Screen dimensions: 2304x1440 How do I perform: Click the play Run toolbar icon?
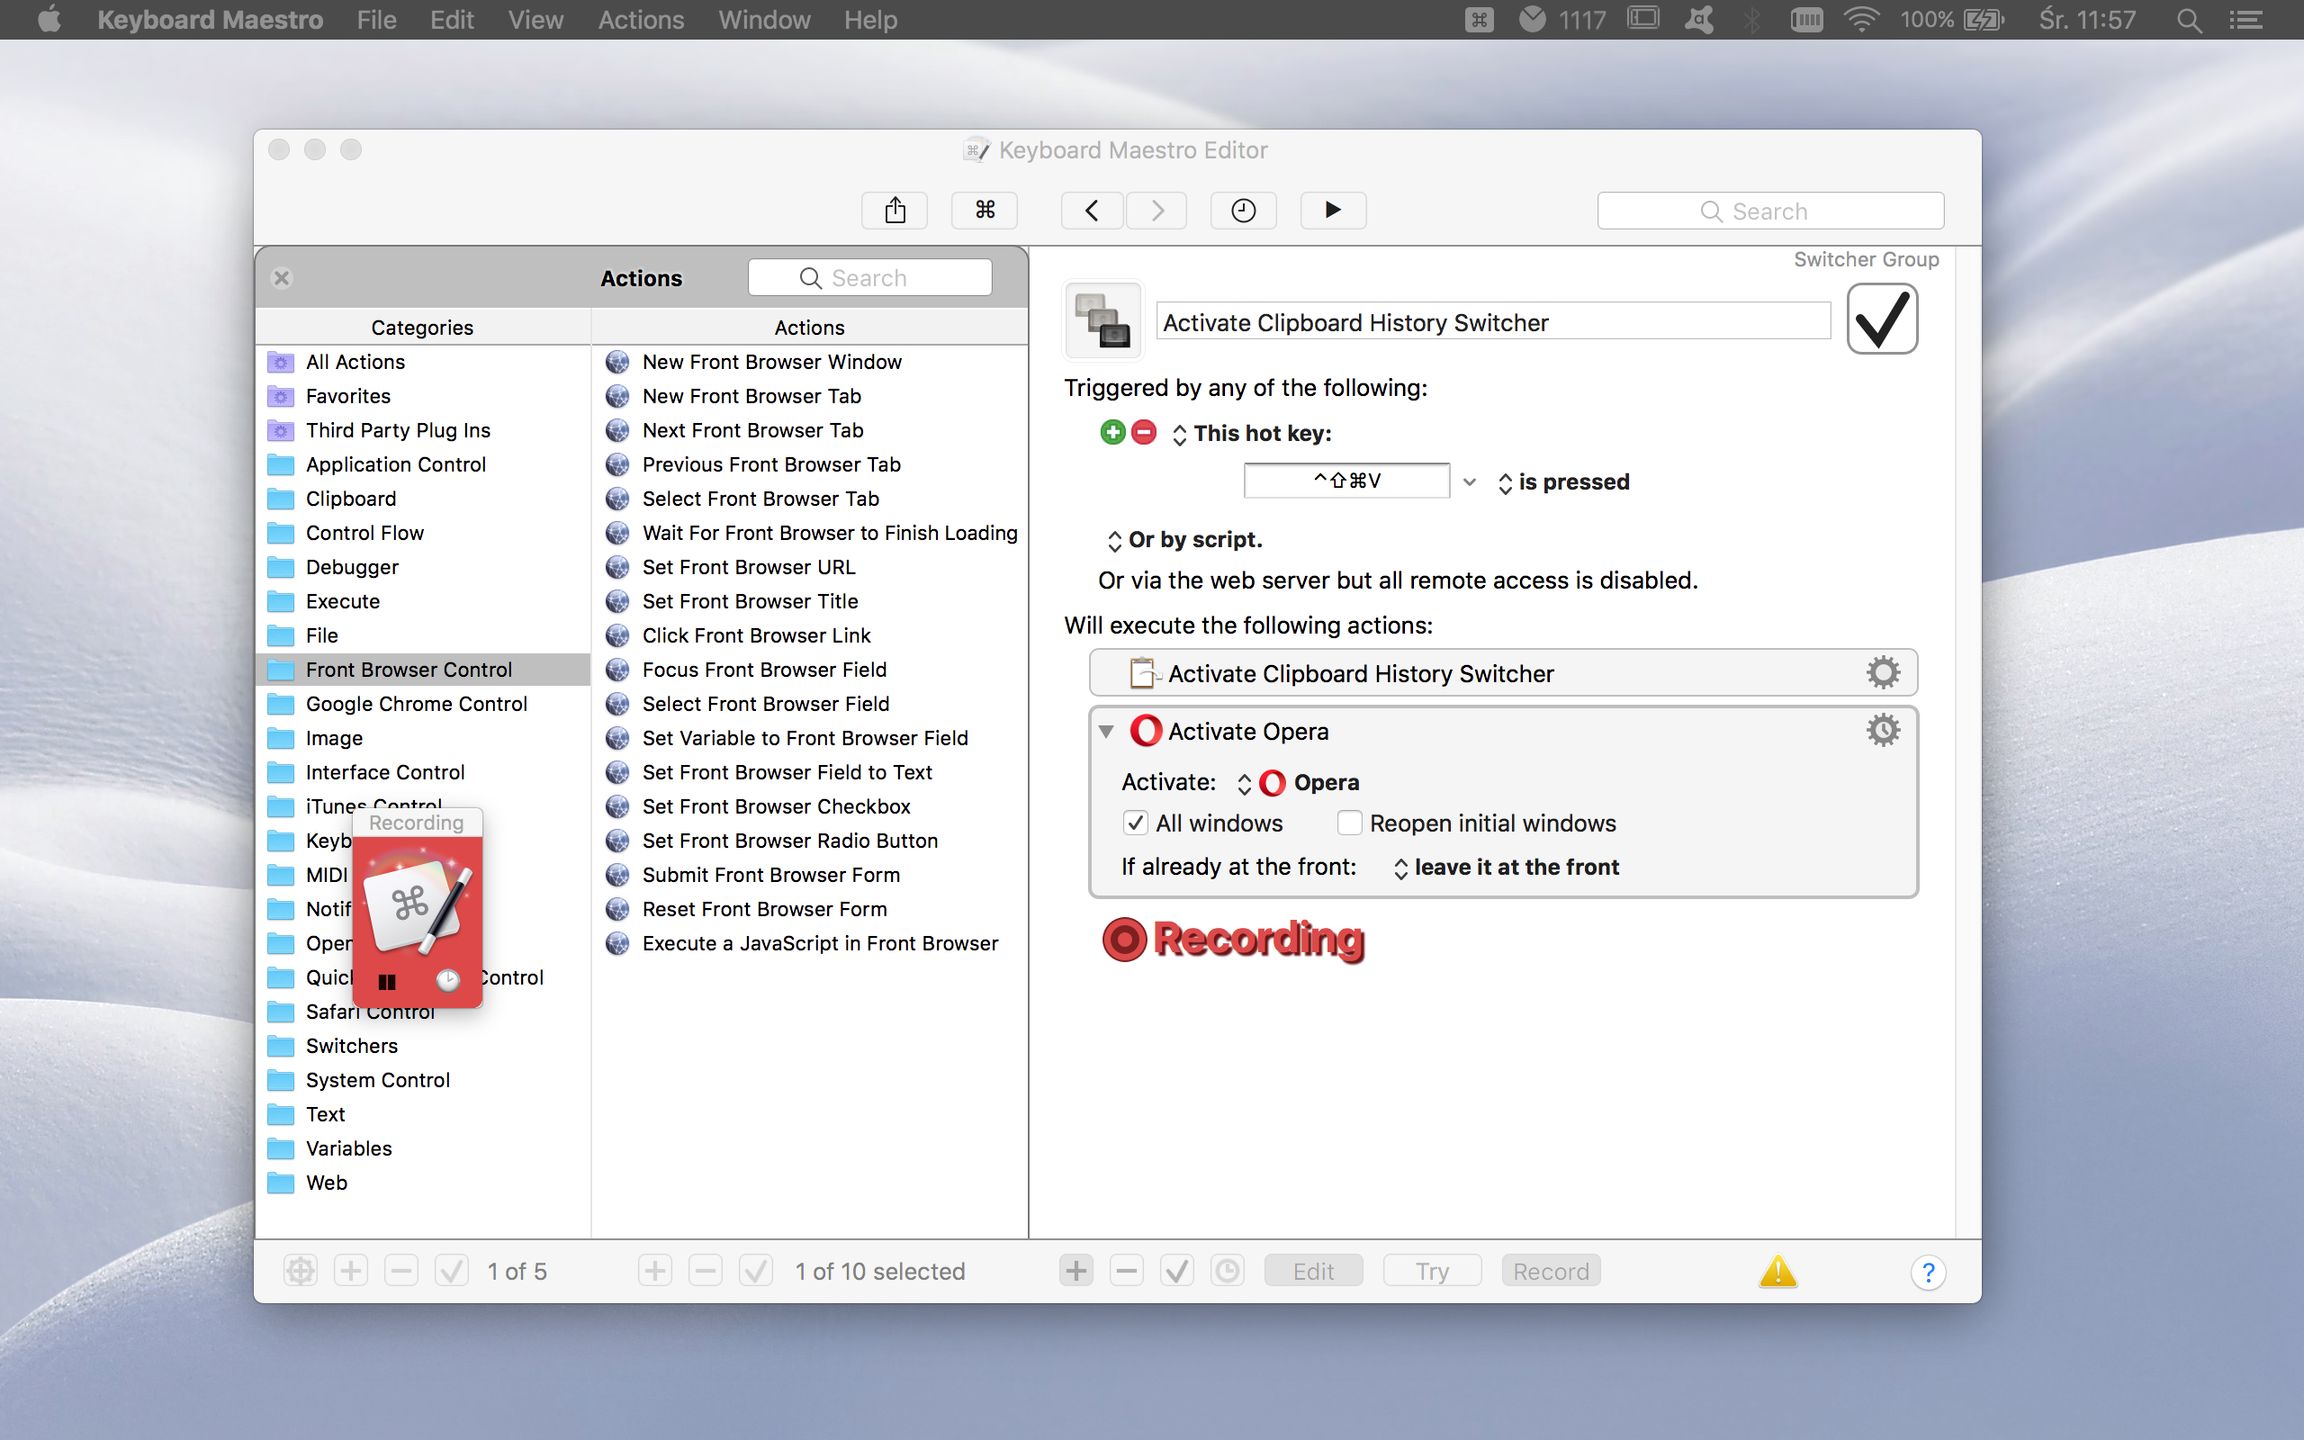click(x=1332, y=210)
